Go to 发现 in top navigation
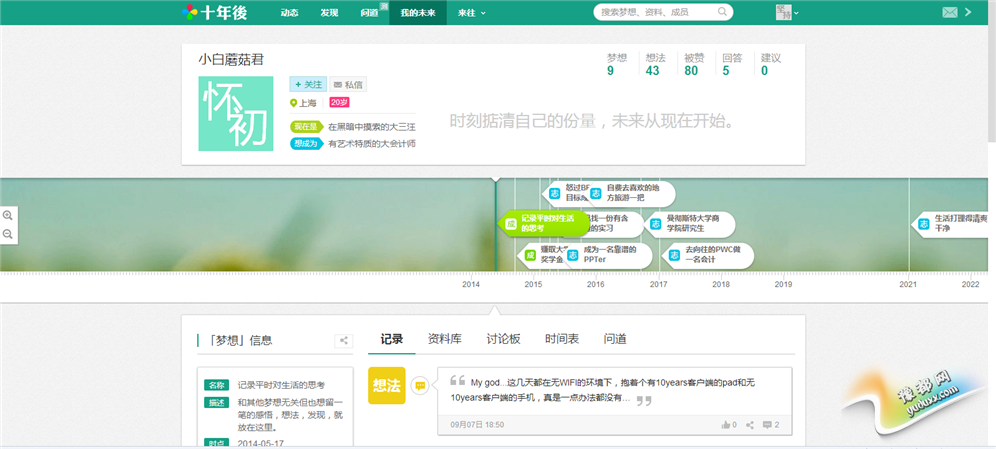The height and width of the screenshot is (449, 996). 329,12
